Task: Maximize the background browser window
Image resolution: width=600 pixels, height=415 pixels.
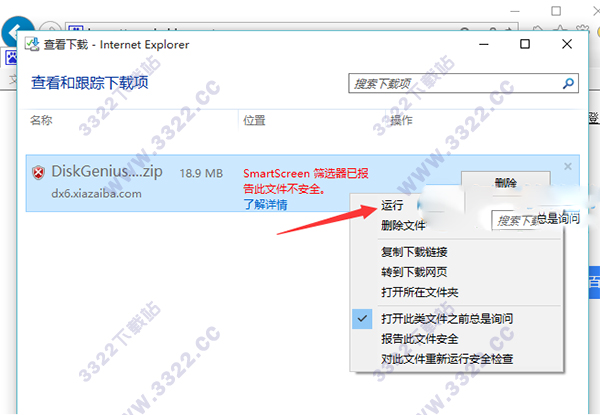Action: [556, 11]
